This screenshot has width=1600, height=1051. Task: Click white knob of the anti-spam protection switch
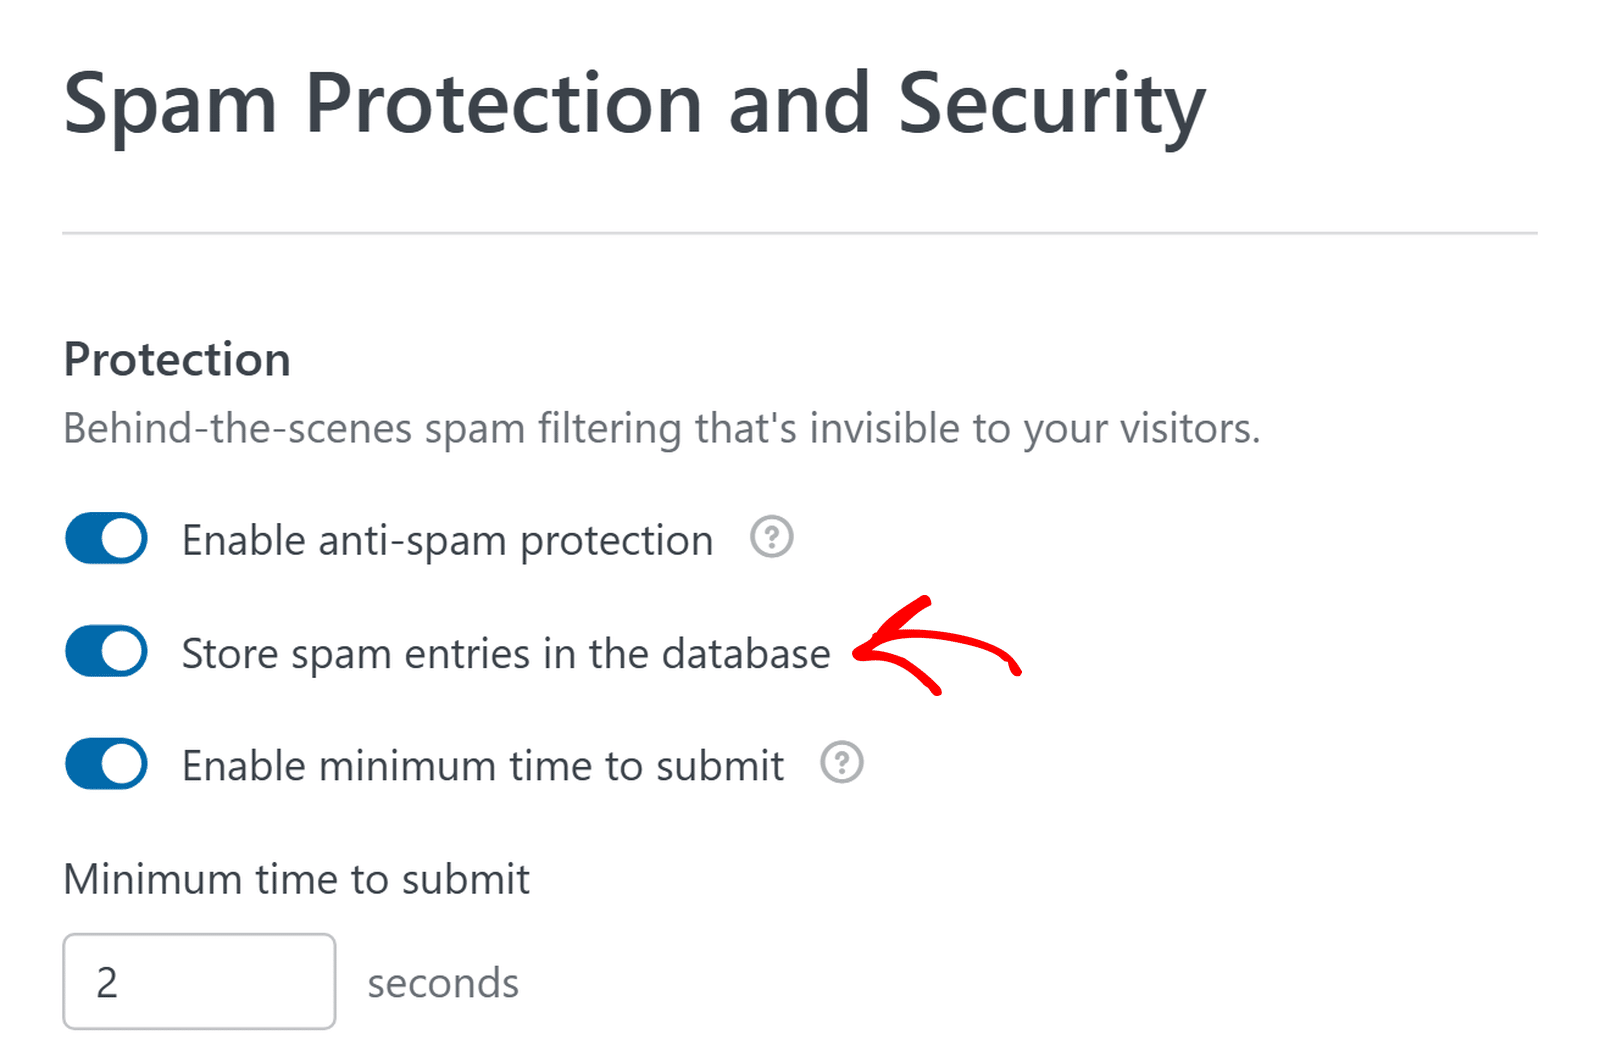(x=122, y=538)
